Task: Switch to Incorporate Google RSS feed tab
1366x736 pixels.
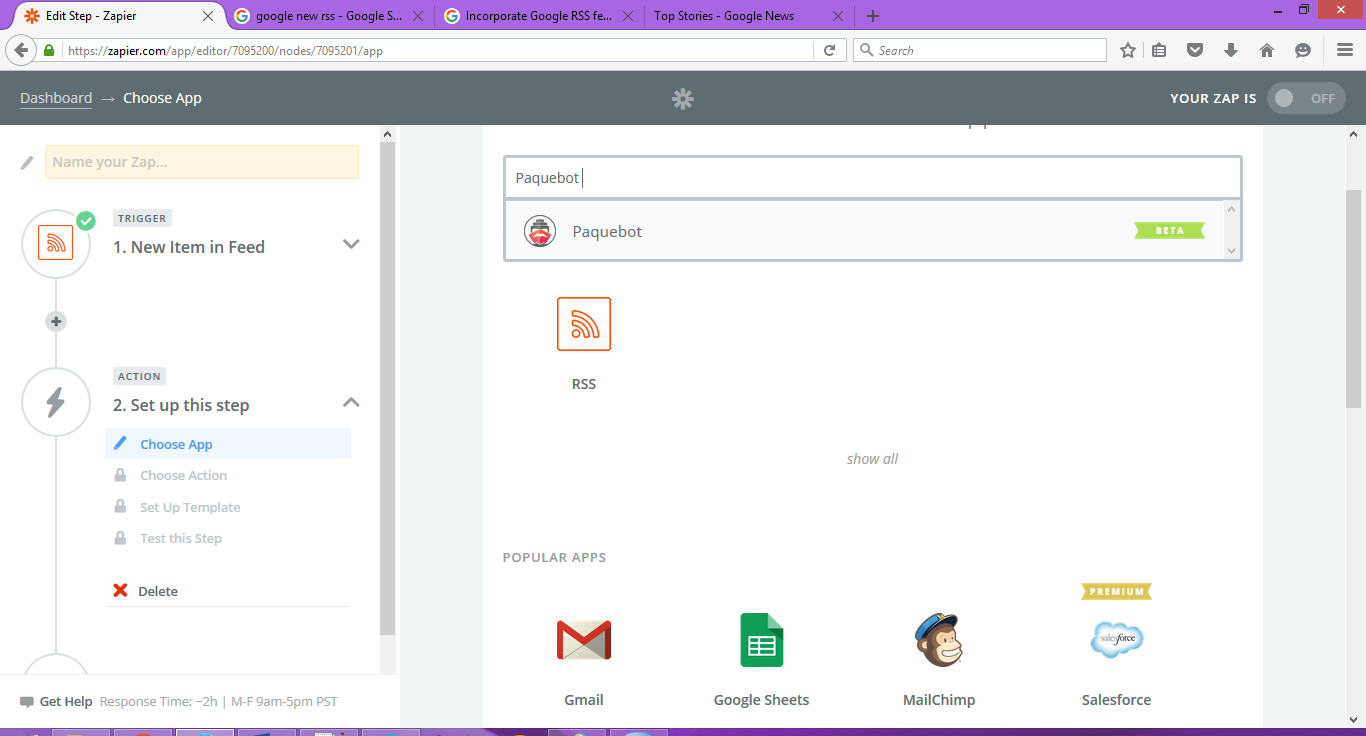Action: pos(537,16)
